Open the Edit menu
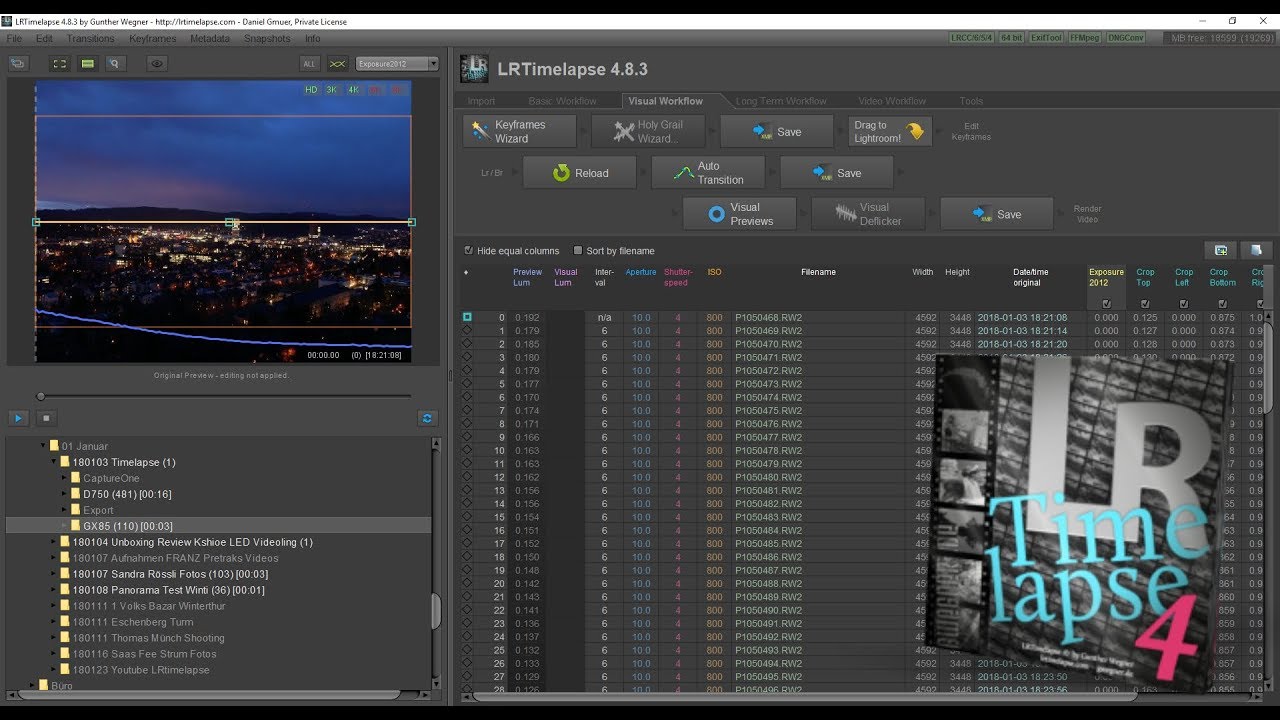The image size is (1280, 720). [x=44, y=38]
